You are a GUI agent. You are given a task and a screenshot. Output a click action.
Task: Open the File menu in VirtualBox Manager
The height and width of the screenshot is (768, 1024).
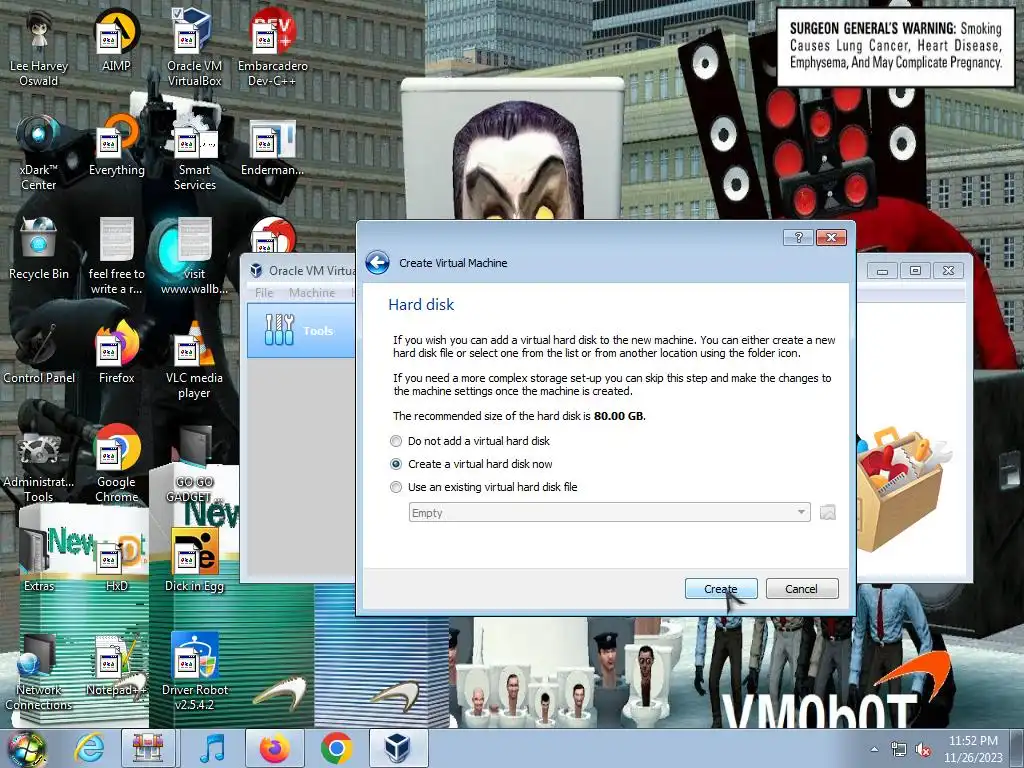[x=264, y=293]
